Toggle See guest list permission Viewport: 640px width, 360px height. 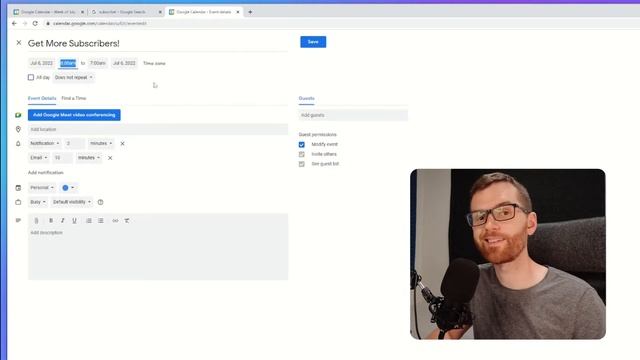coord(302,164)
